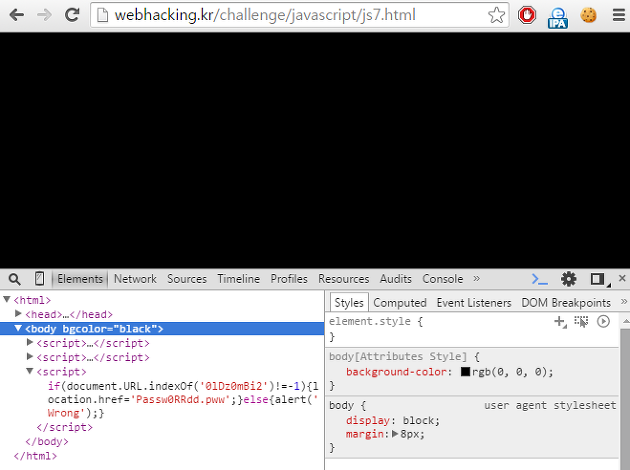
Task: Show more DevTools tabs chevron
Action: coord(477,278)
